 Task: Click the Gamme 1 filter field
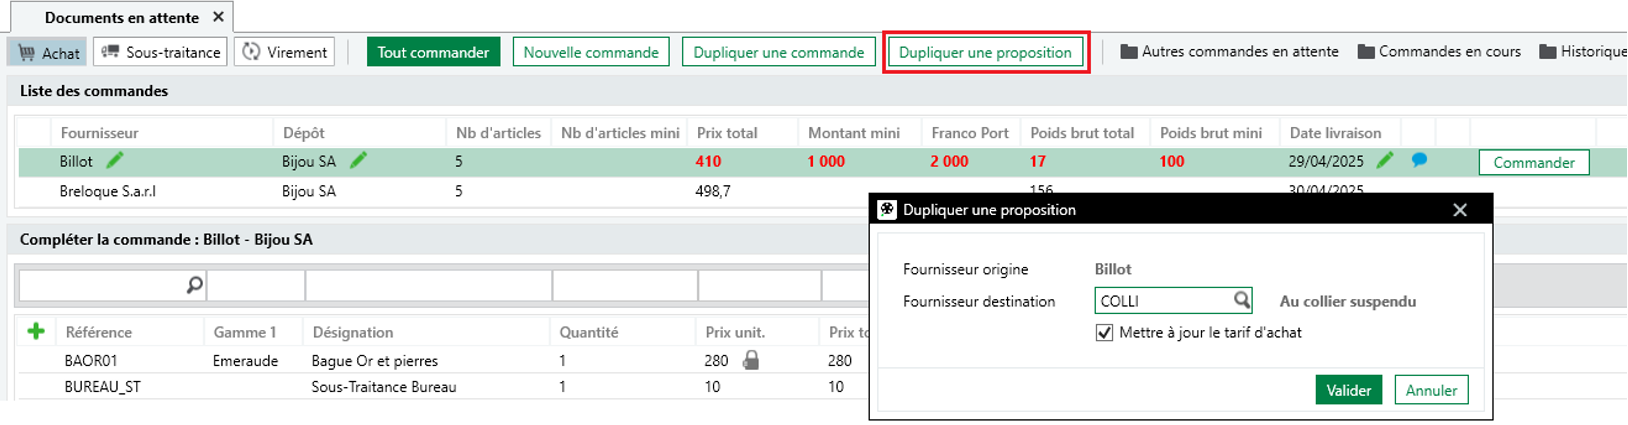point(256,285)
